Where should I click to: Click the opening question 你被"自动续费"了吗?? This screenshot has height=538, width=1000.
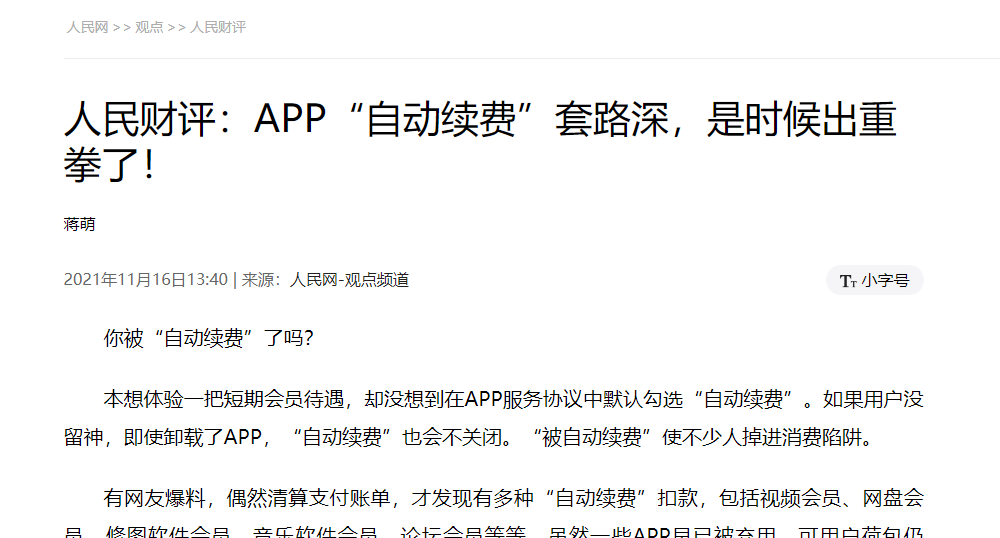pyautogui.click(x=209, y=339)
